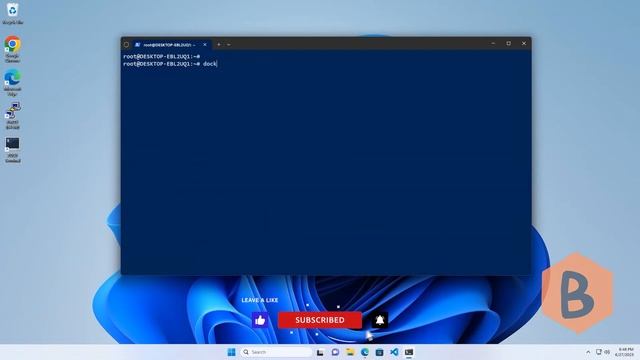
Task: Show hidden system tray icons
Action: click(x=588, y=352)
